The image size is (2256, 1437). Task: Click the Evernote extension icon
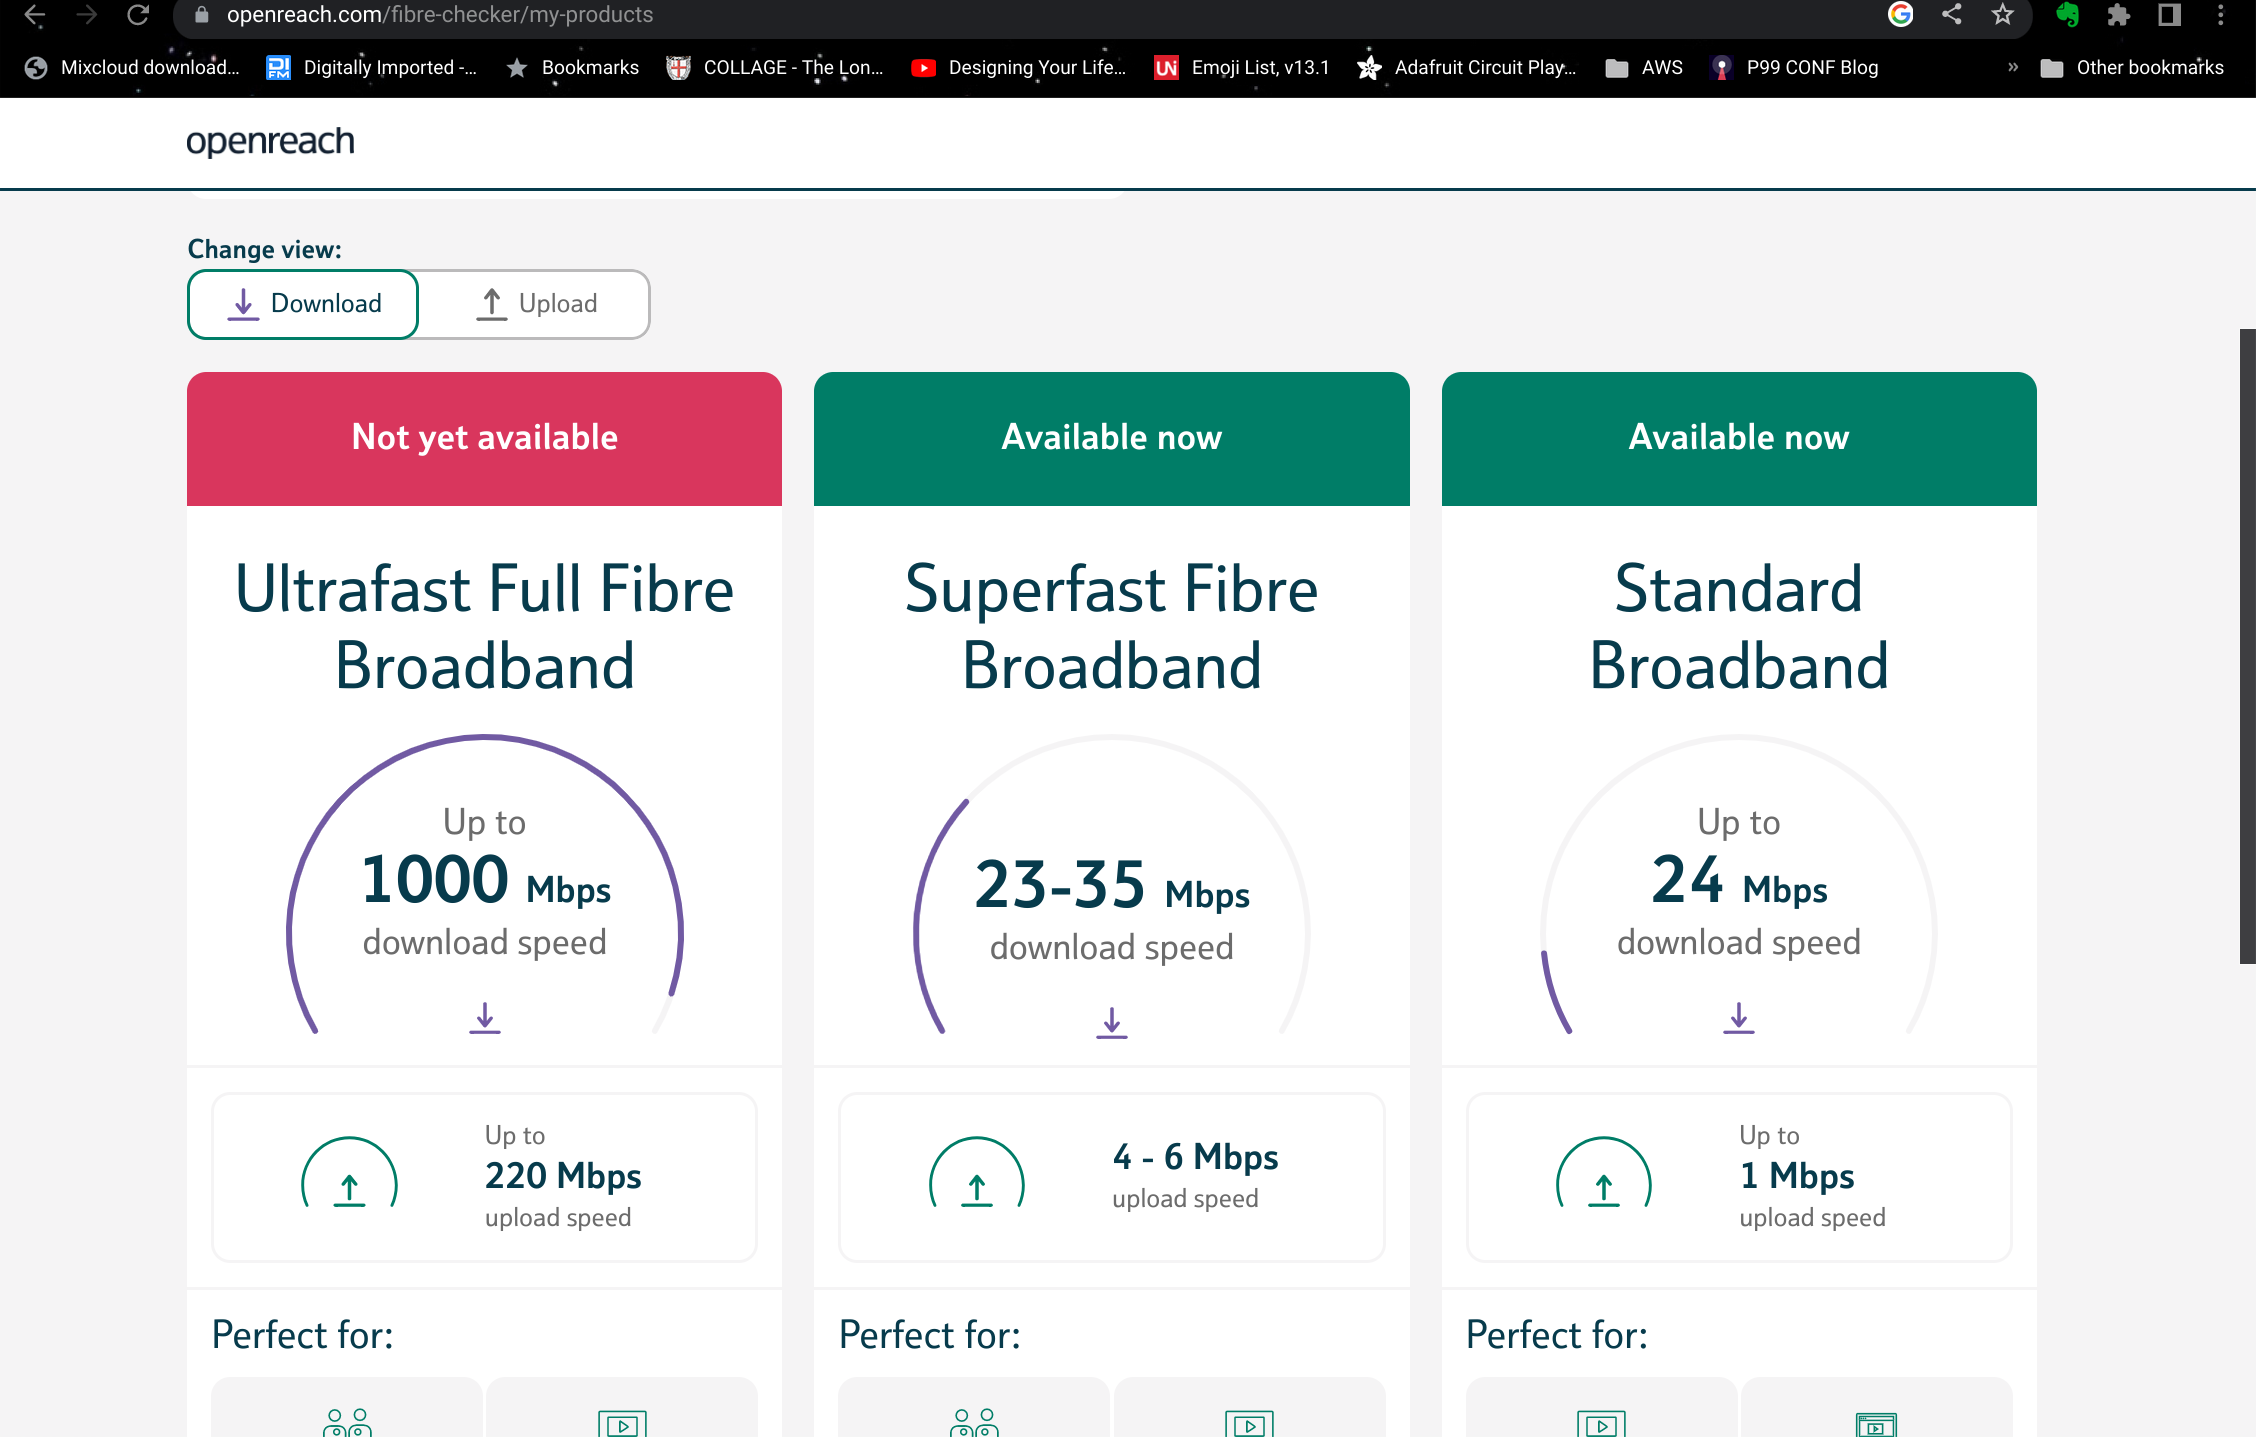point(2068,15)
